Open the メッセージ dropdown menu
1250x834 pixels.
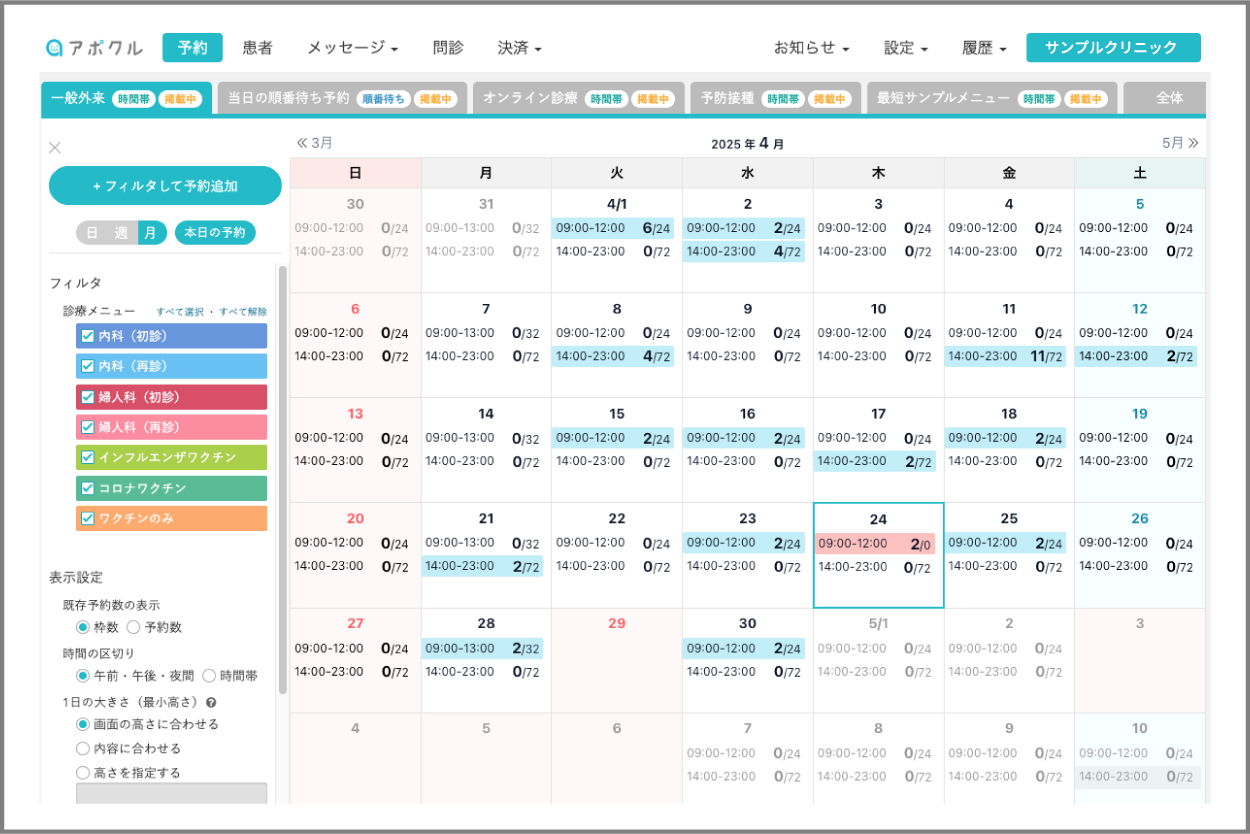point(352,48)
